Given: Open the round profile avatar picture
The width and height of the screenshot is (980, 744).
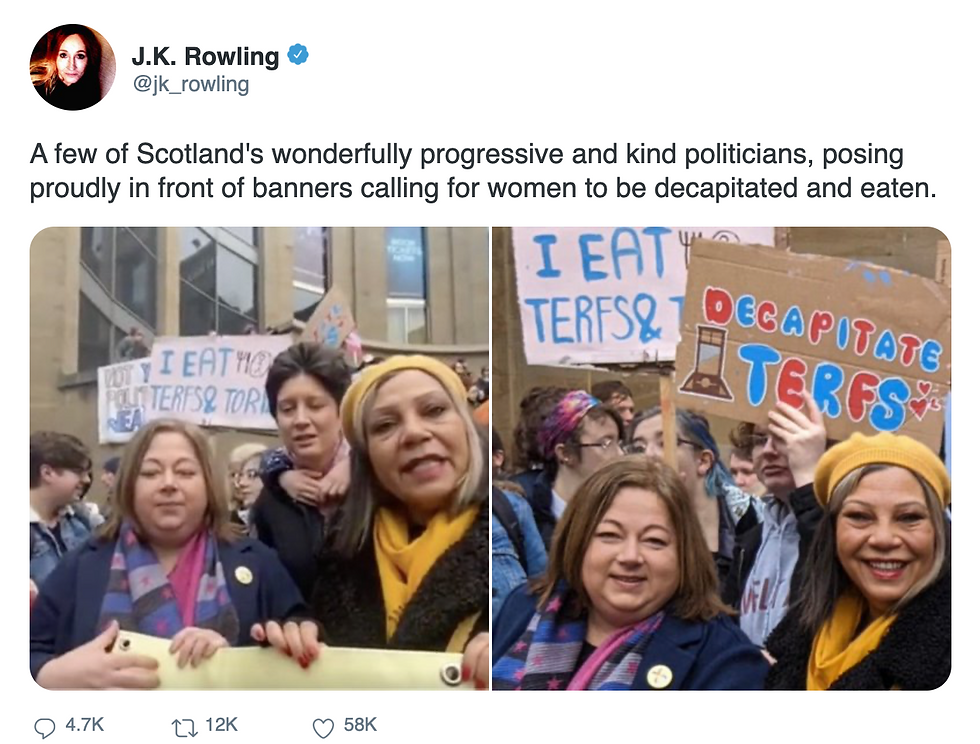Looking at the screenshot, I should tap(72, 67).
